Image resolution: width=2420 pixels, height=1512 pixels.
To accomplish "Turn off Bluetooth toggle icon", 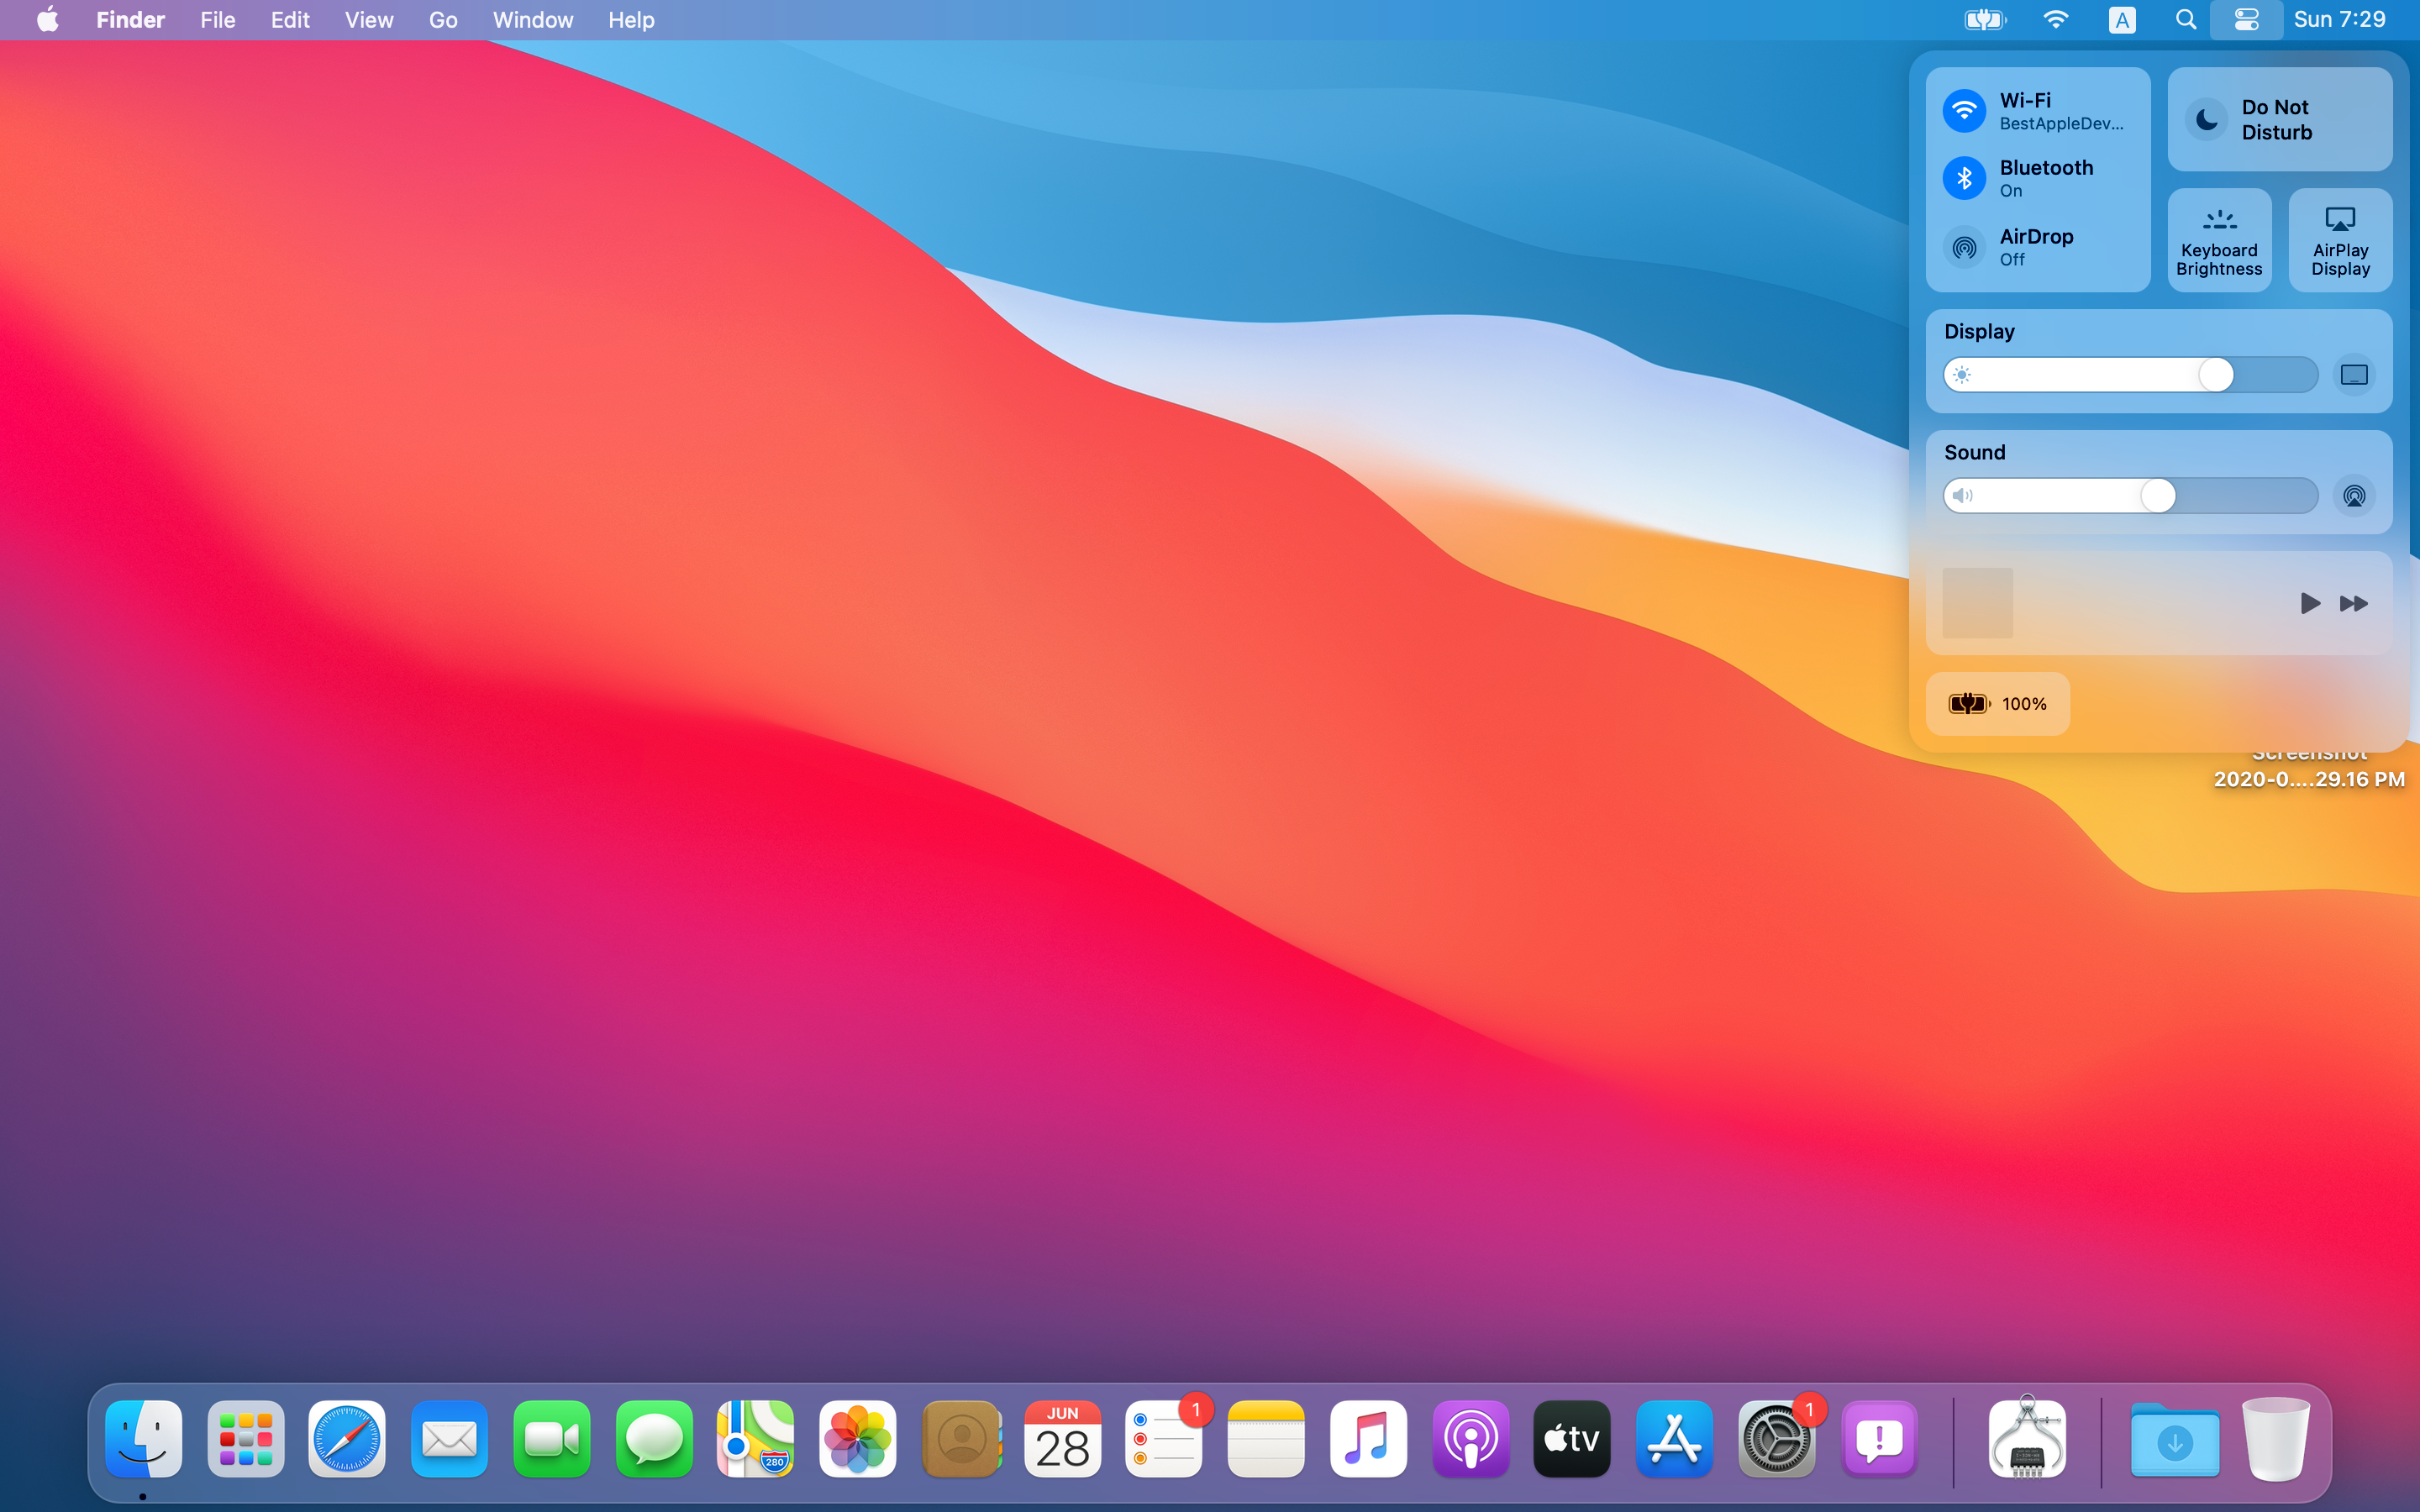I will click(x=1964, y=178).
